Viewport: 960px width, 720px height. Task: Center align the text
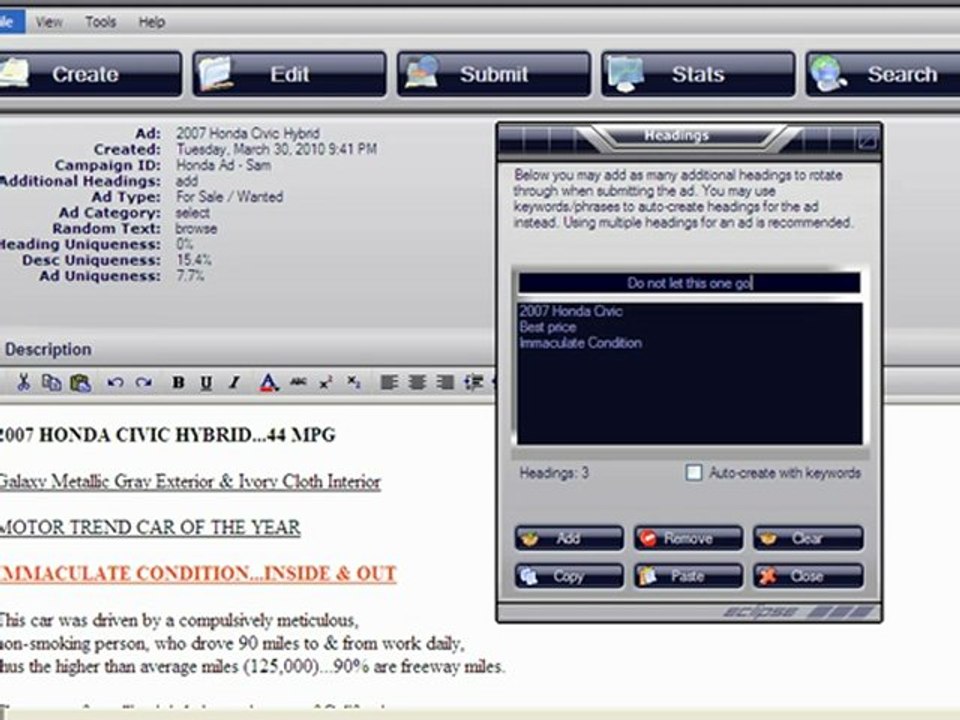pyautogui.click(x=417, y=383)
